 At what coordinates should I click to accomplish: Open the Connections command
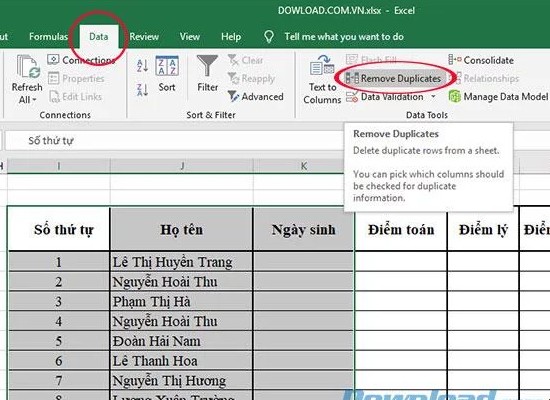[x=81, y=60]
